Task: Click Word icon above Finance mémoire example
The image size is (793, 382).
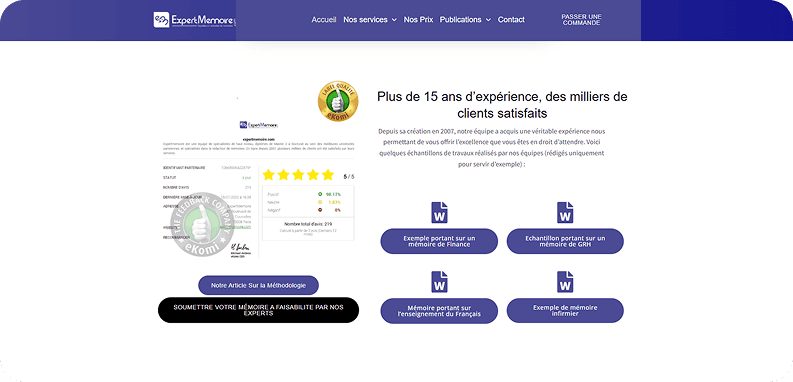Action: [x=439, y=213]
